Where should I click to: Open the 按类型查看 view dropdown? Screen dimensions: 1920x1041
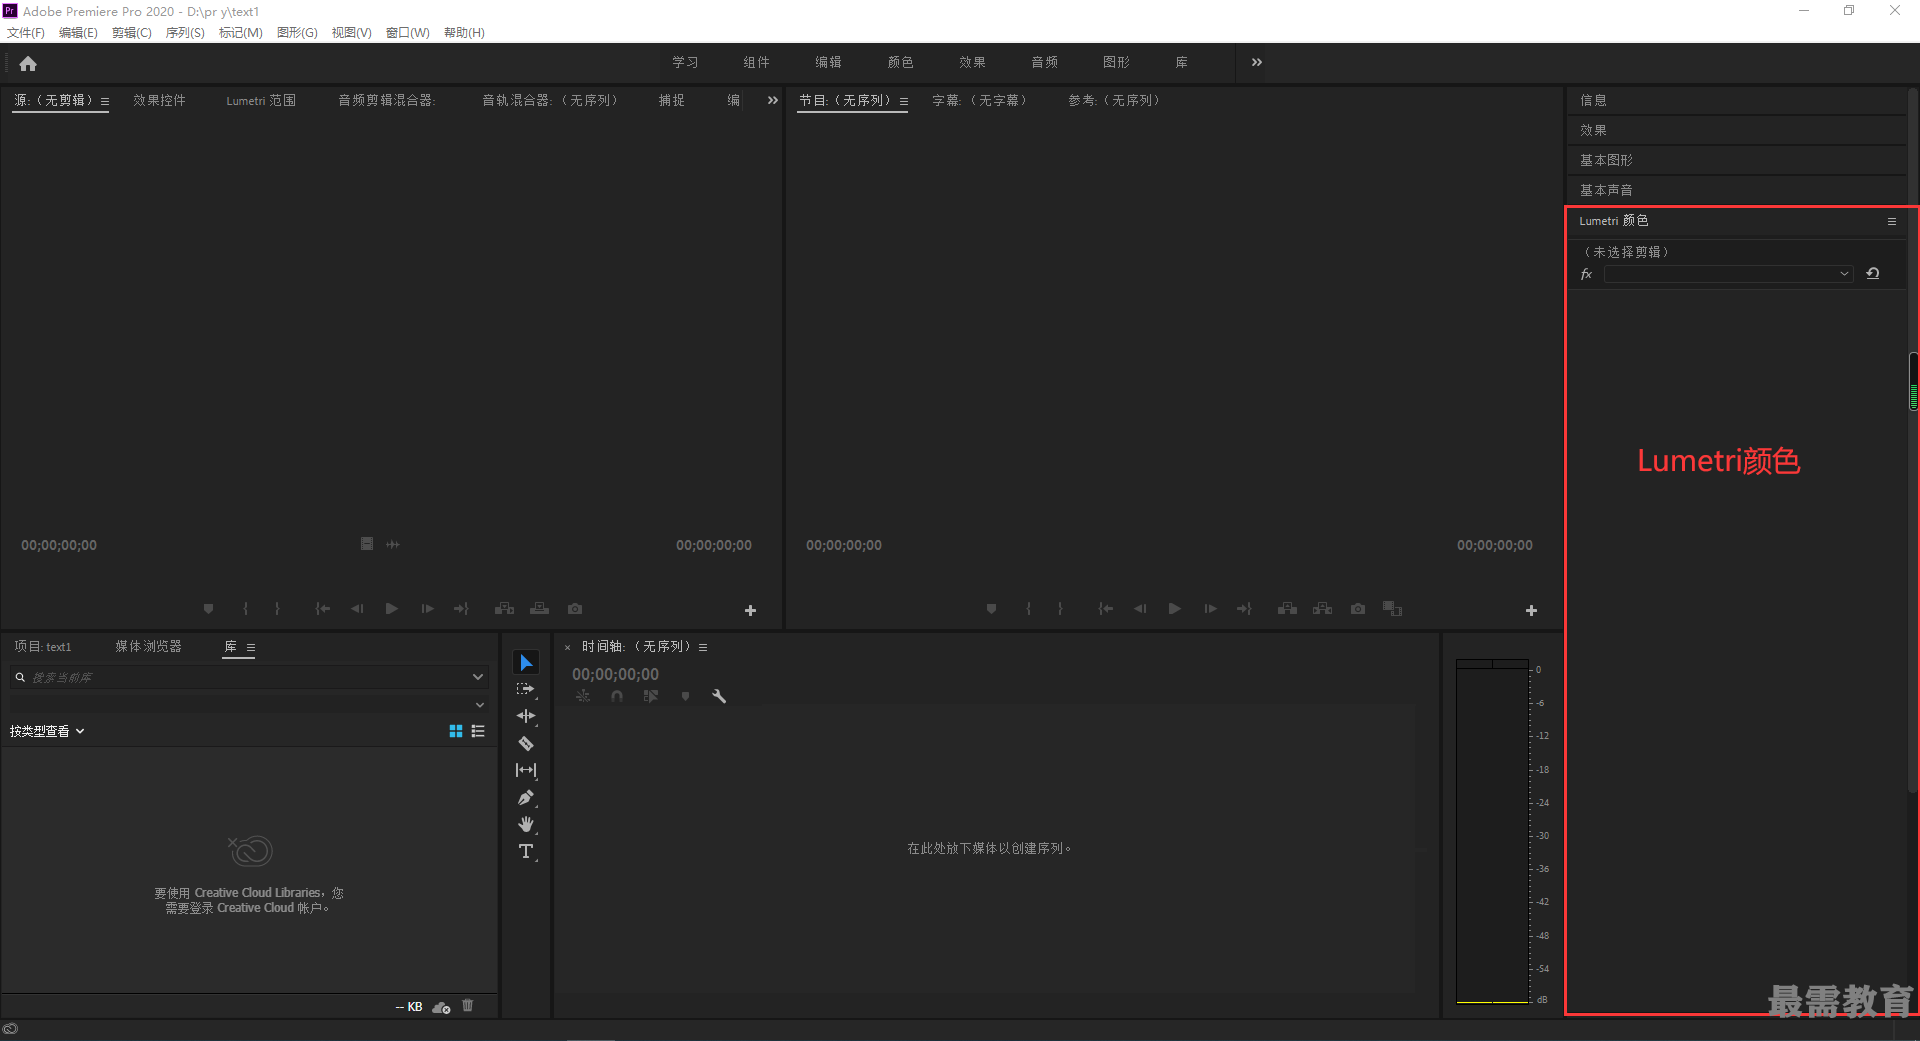pos(47,731)
